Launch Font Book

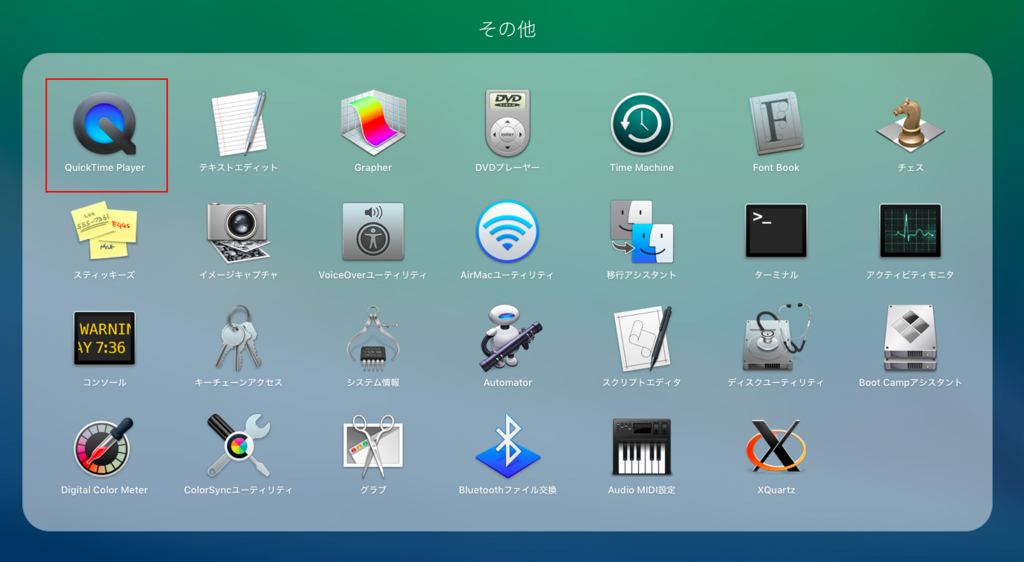776,124
